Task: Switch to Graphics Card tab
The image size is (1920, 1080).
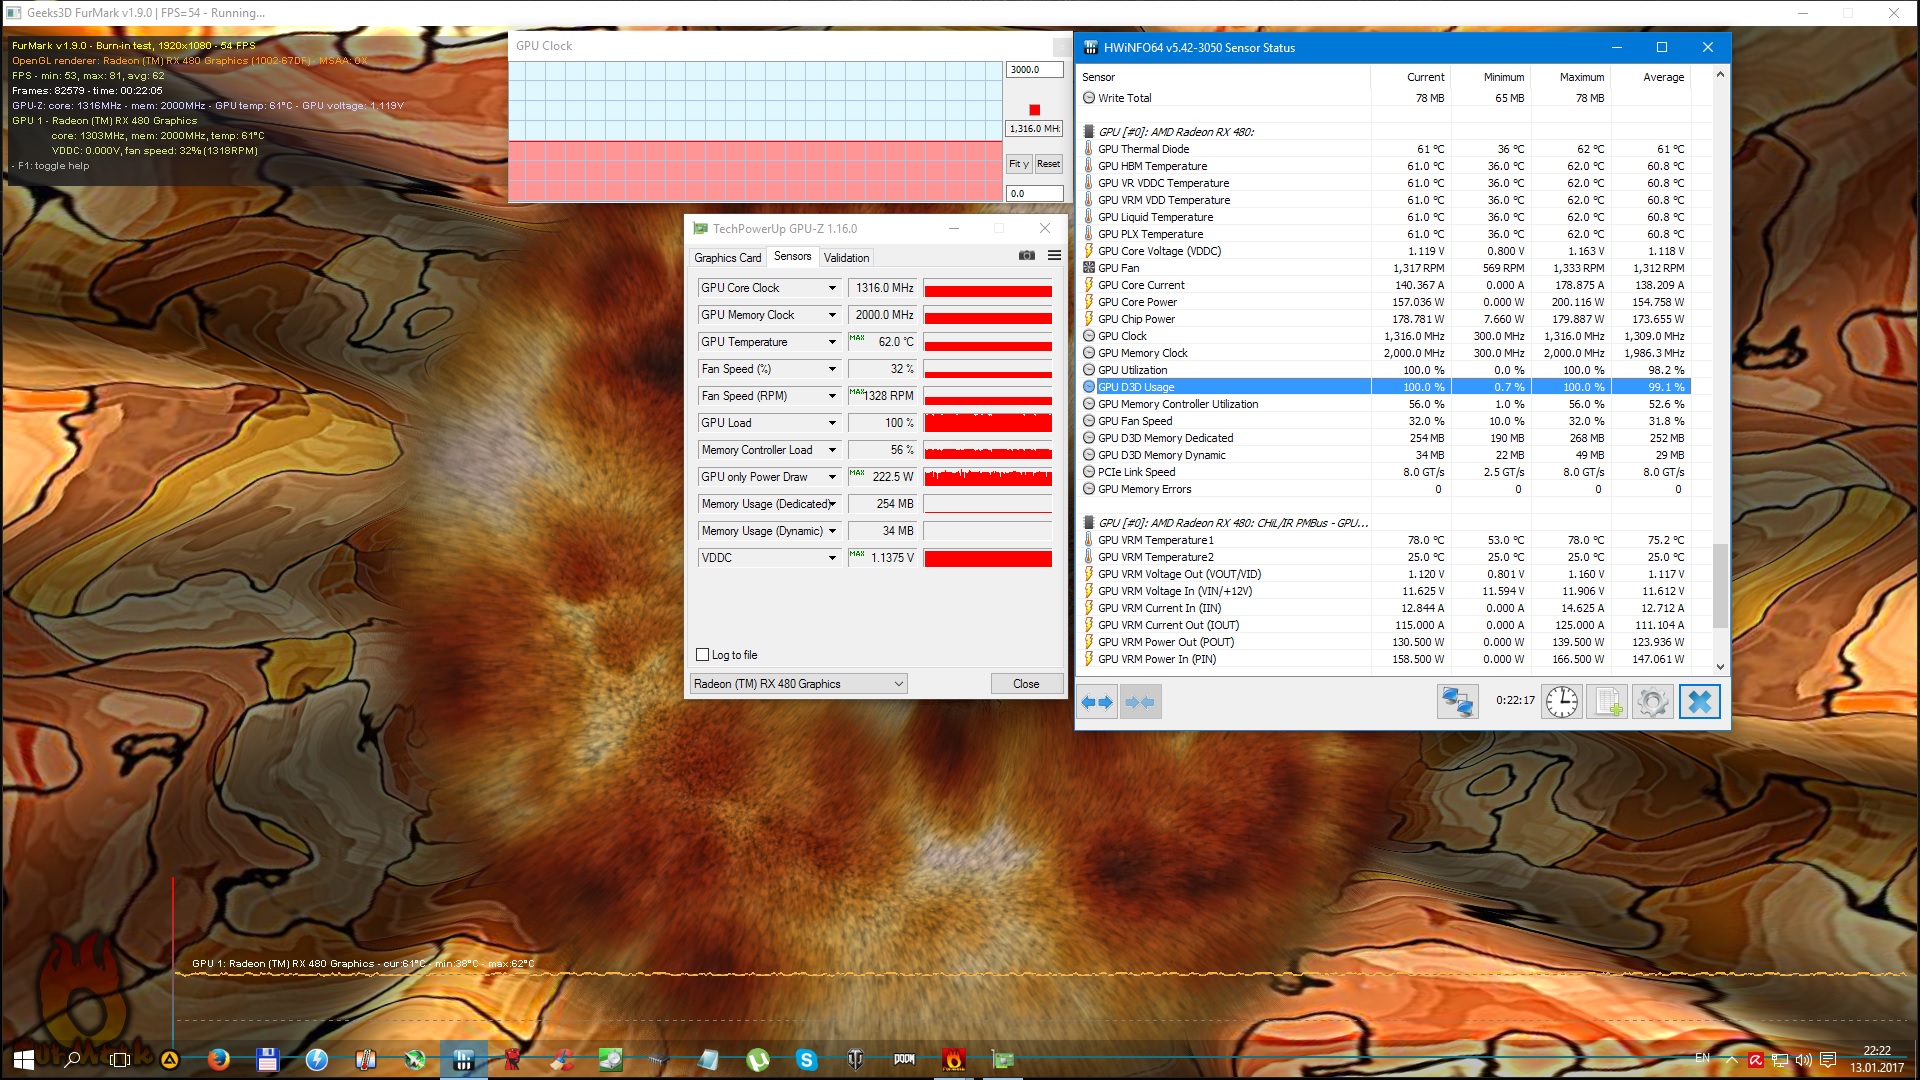Action: point(727,258)
